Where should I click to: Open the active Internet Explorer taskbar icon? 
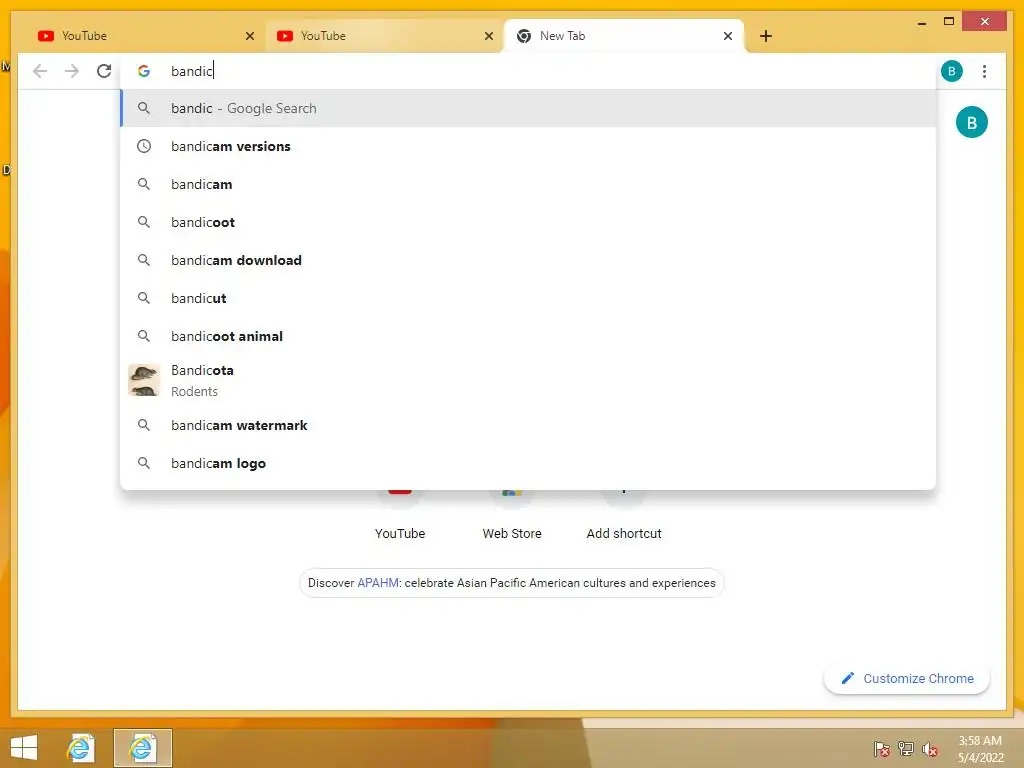click(x=143, y=748)
